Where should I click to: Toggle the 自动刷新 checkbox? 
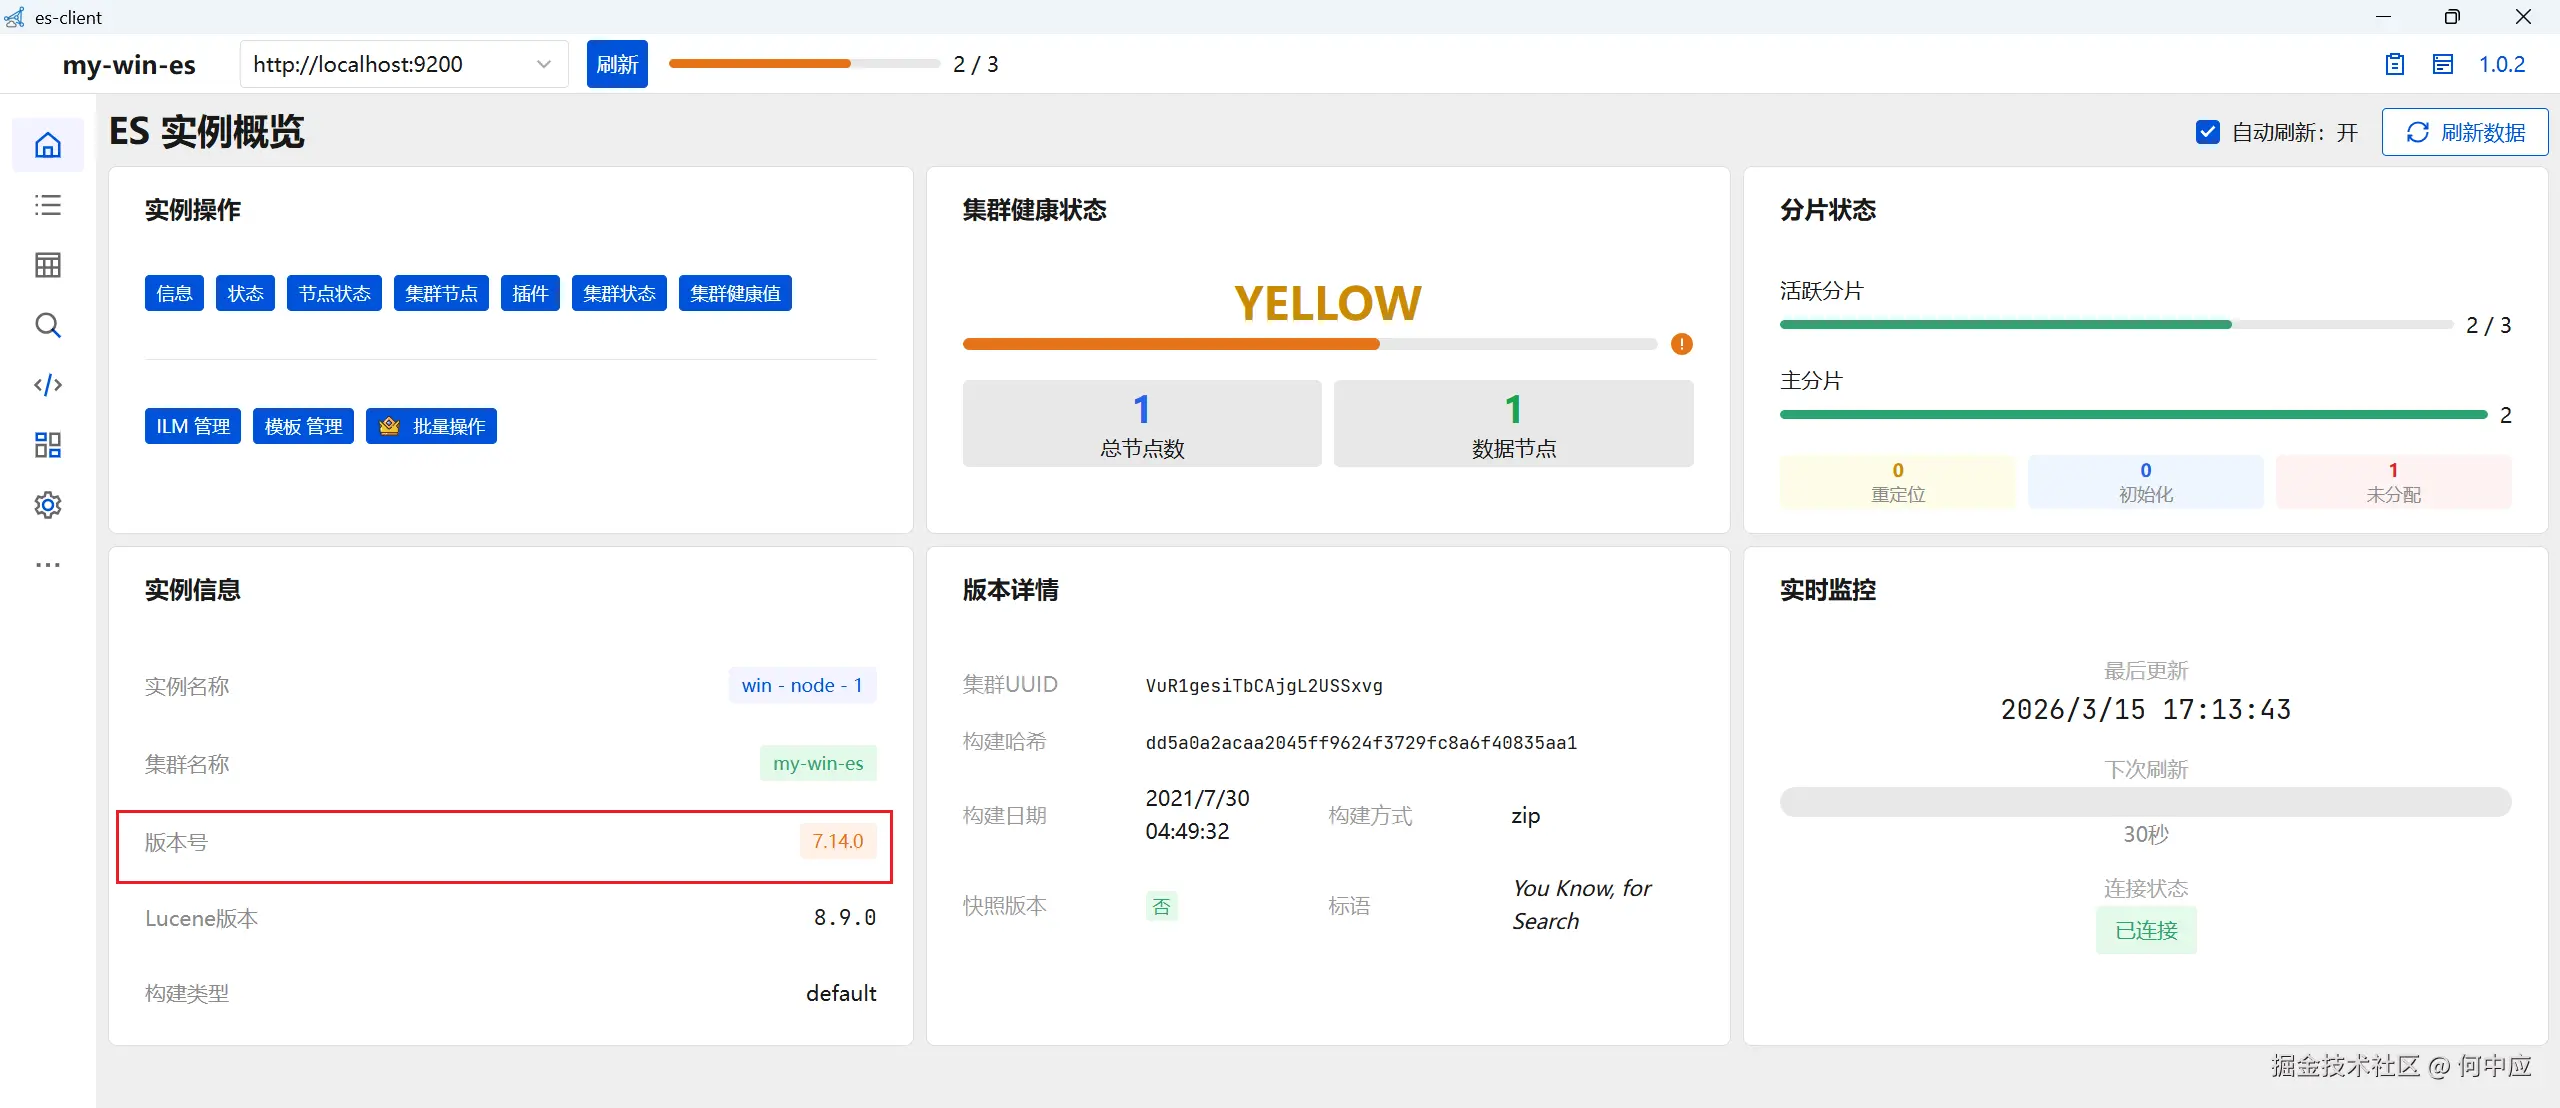[x=2207, y=132]
